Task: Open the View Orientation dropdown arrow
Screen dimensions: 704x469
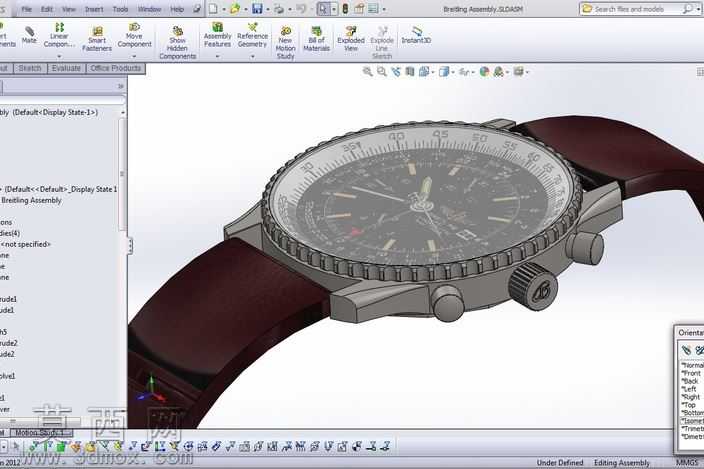Action: (x=432, y=72)
